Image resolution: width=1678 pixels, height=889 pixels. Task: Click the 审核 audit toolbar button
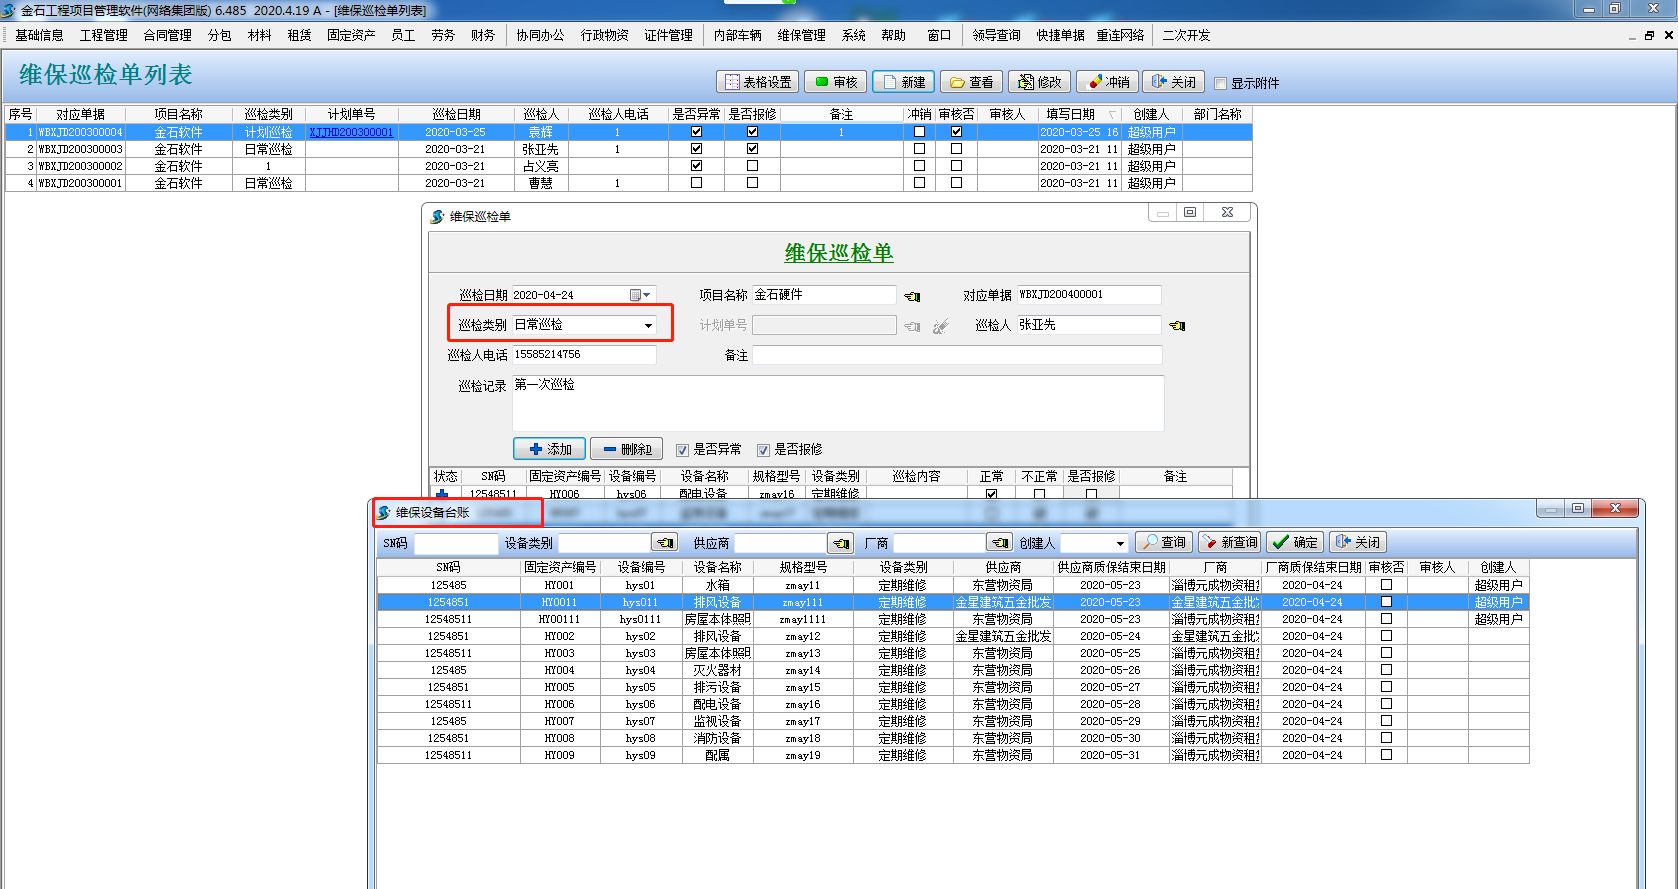[x=836, y=82]
